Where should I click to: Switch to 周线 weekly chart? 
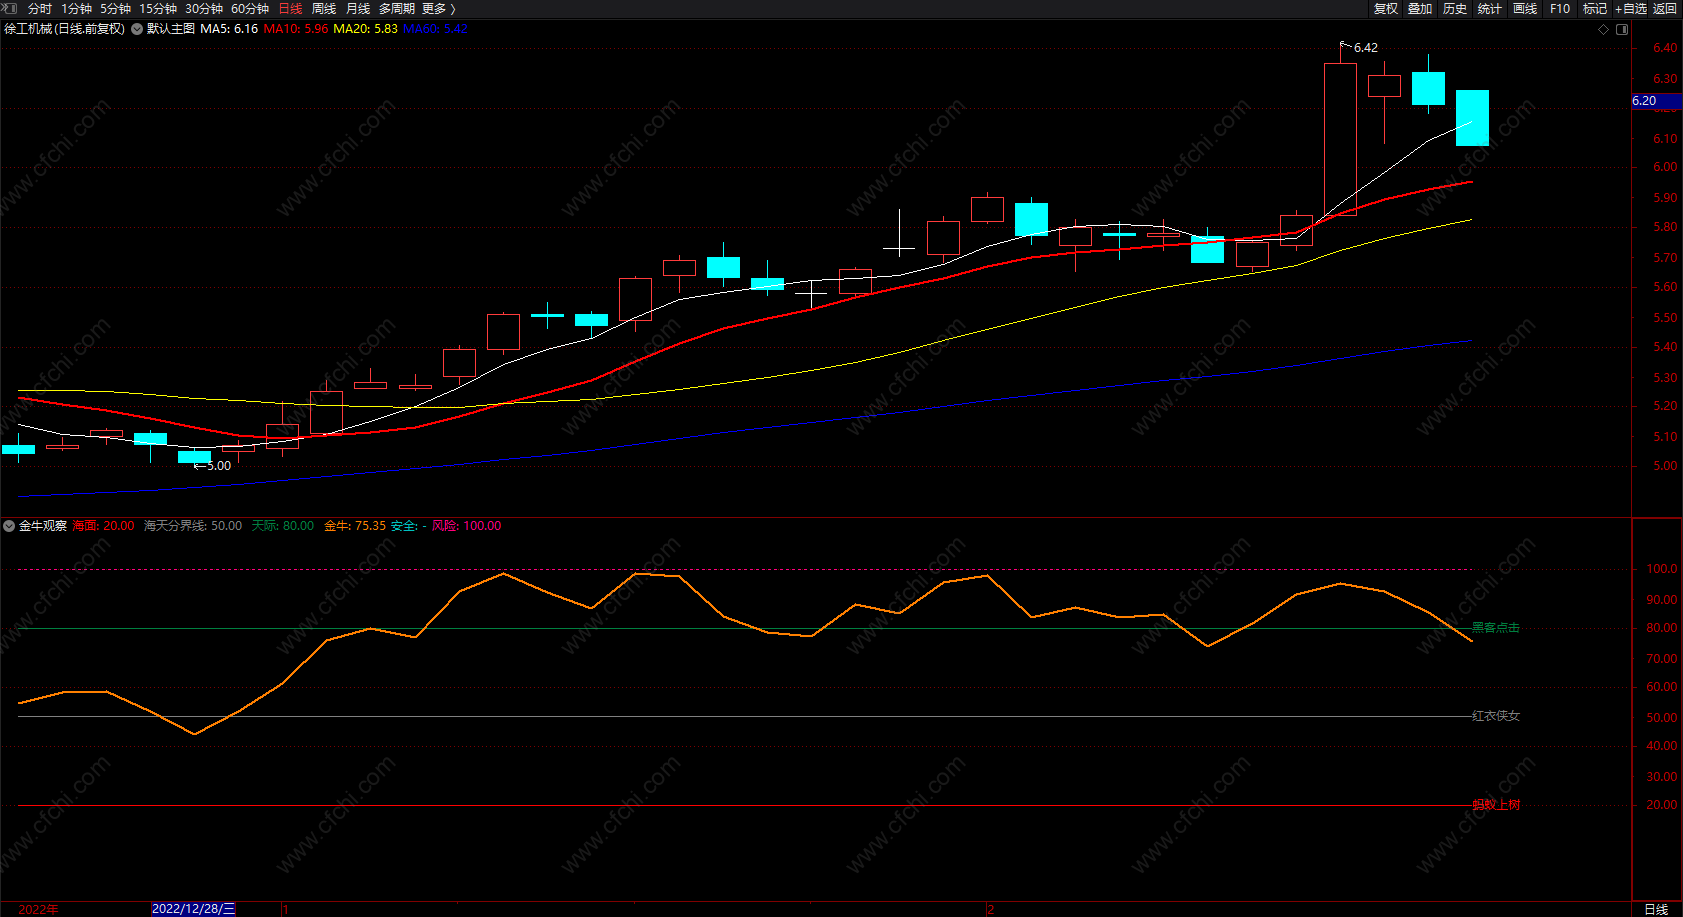[324, 9]
